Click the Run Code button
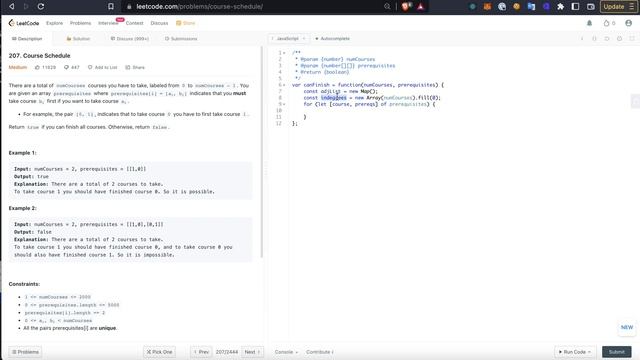The image size is (640, 360). [x=575, y=352]
